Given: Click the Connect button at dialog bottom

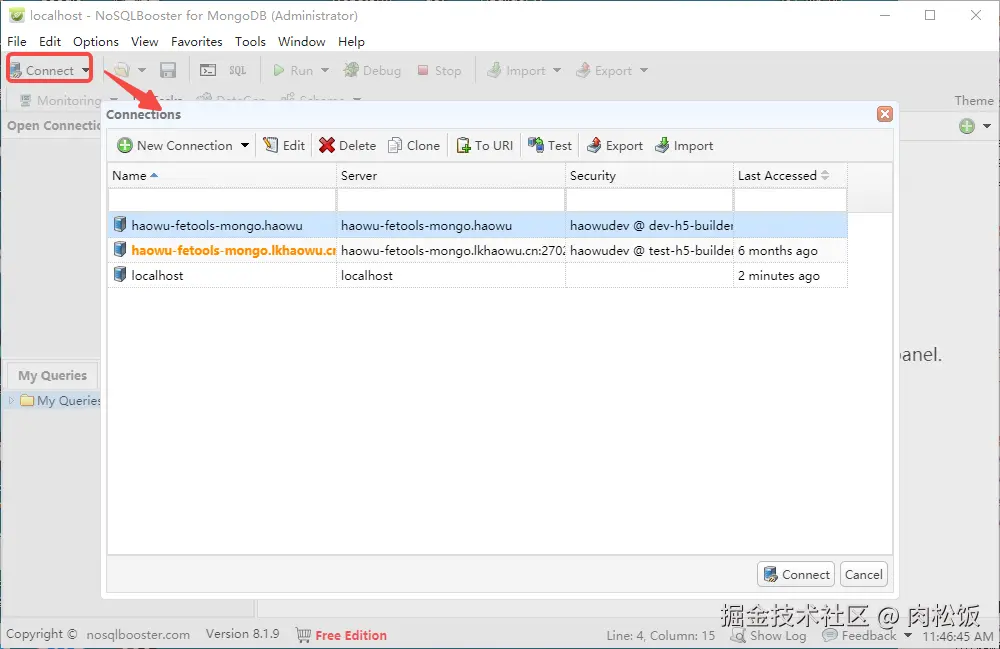Looking at the screenshot, I should [797, 574].
